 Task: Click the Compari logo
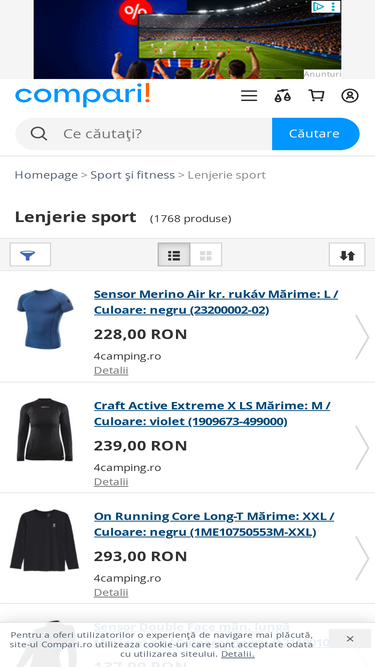pyautogui.click(x=82, y=95)
